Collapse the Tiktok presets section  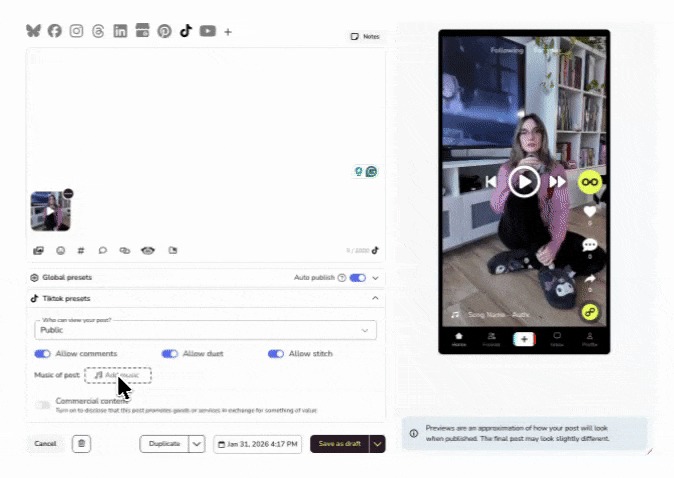[375, 298]
